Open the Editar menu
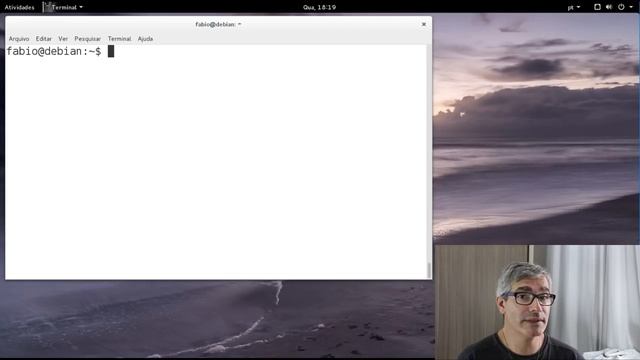Screen dimensions: 640x360 click(x=43, y=39)
